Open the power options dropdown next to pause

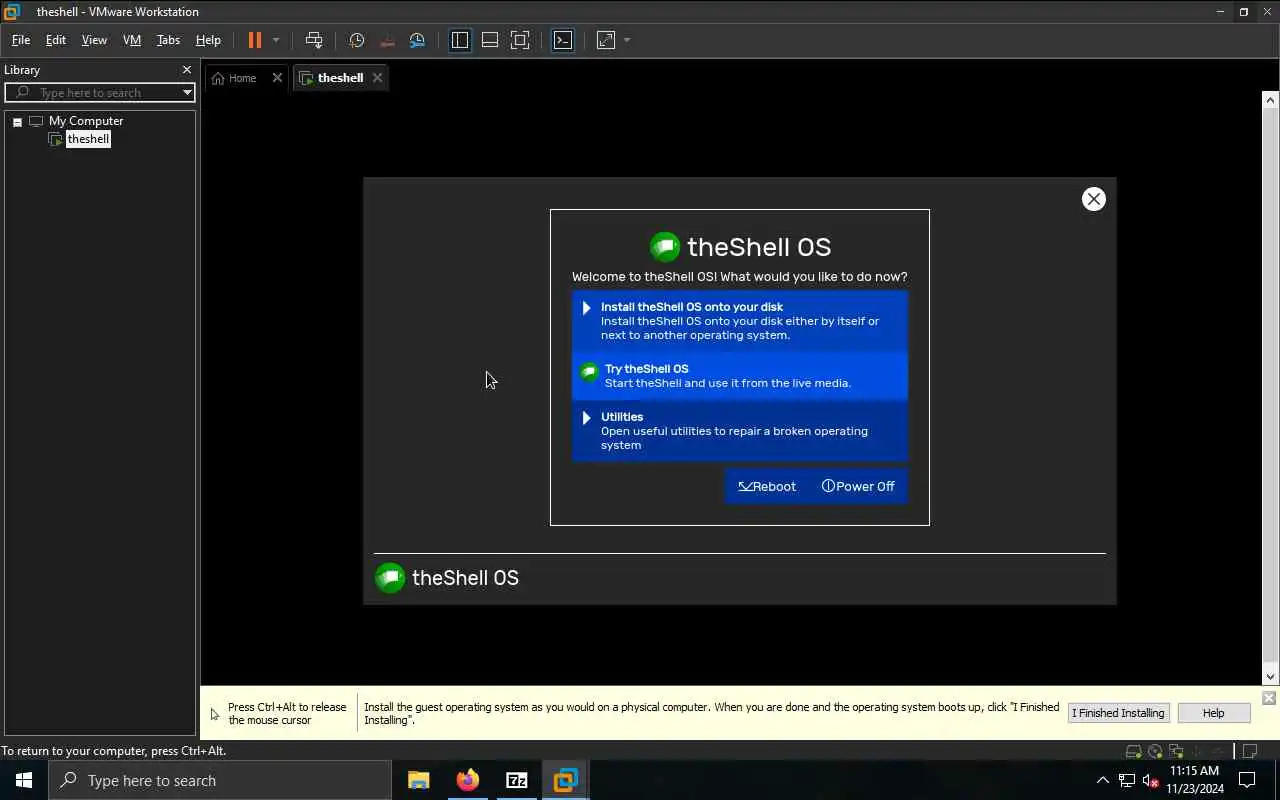pyautogui.click(x=276, y=40)
